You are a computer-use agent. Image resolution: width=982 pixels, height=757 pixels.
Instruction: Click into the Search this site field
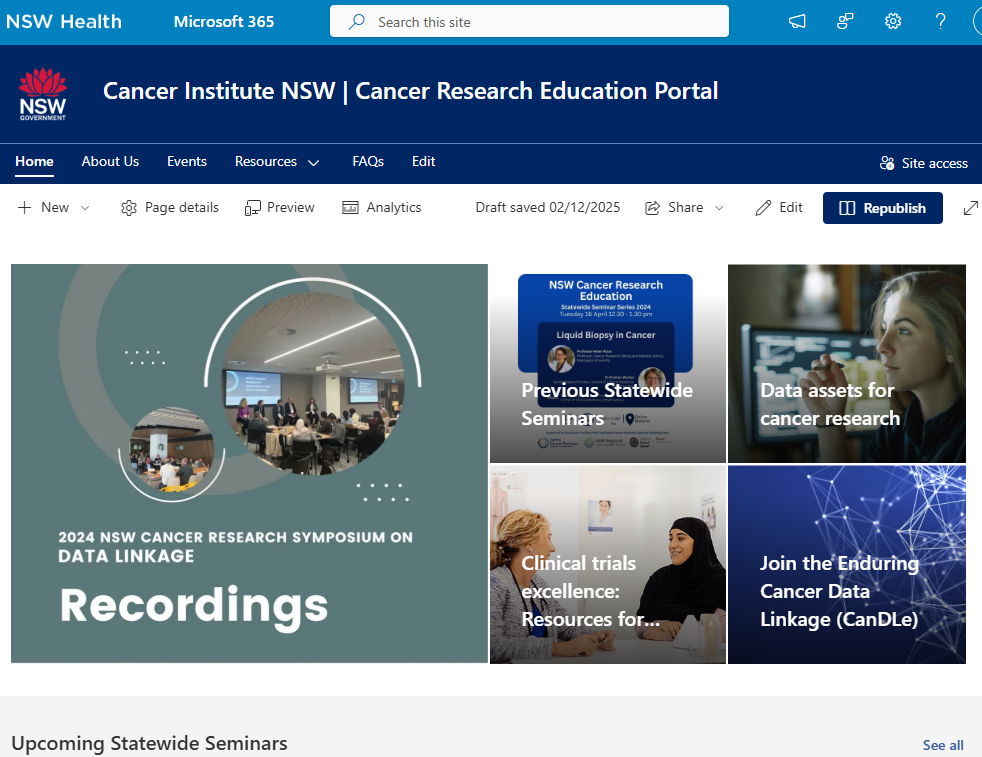click(529, 22)
